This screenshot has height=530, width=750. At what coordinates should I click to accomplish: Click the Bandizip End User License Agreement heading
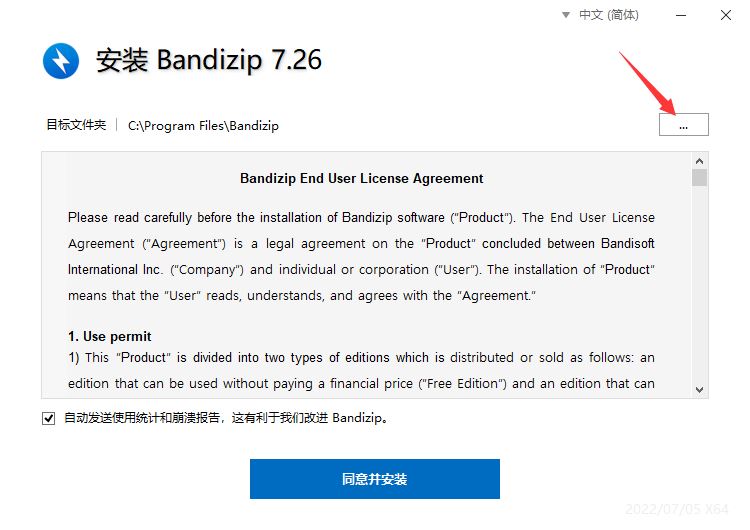coord(362,178)
